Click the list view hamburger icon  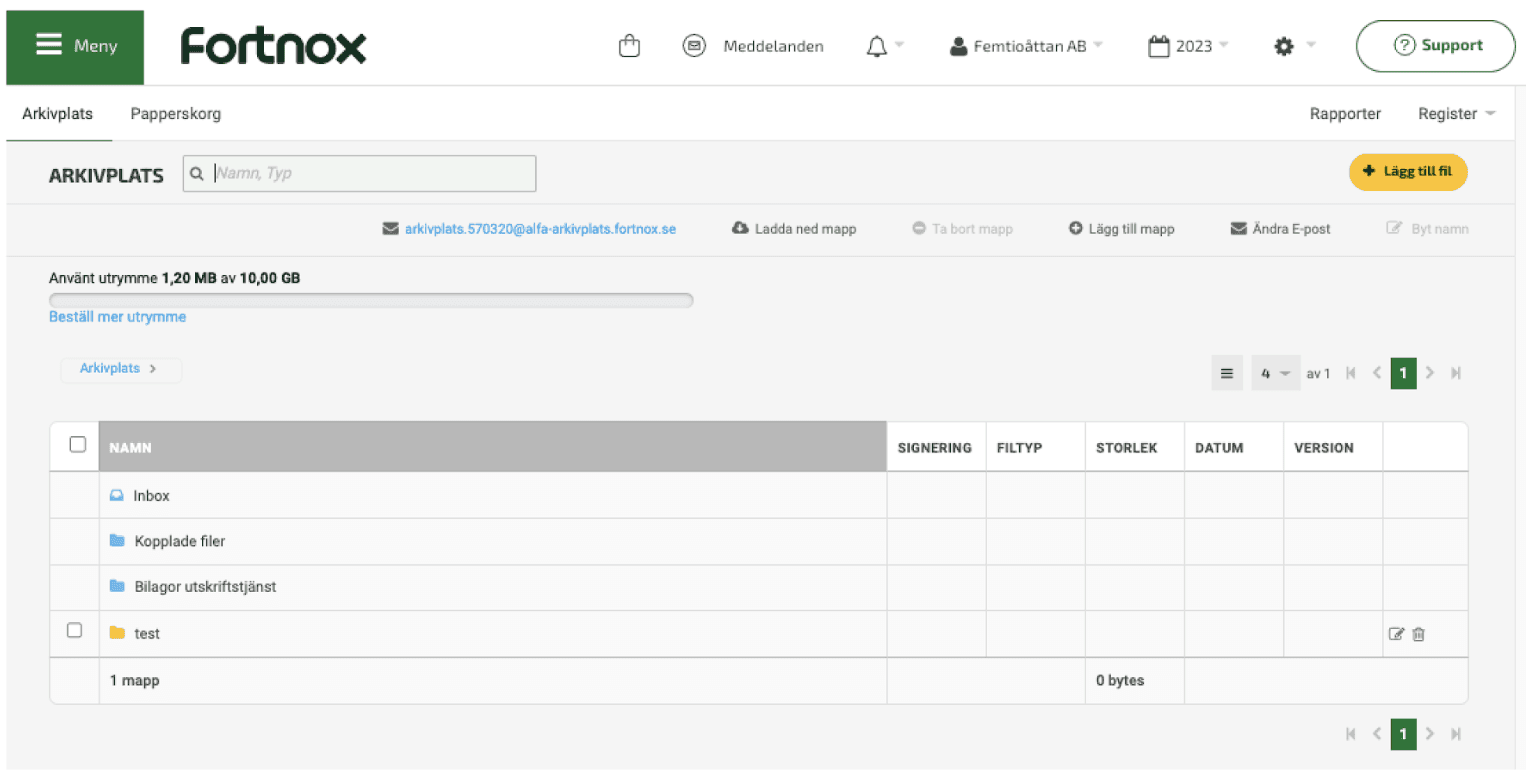pos(1226,373)
